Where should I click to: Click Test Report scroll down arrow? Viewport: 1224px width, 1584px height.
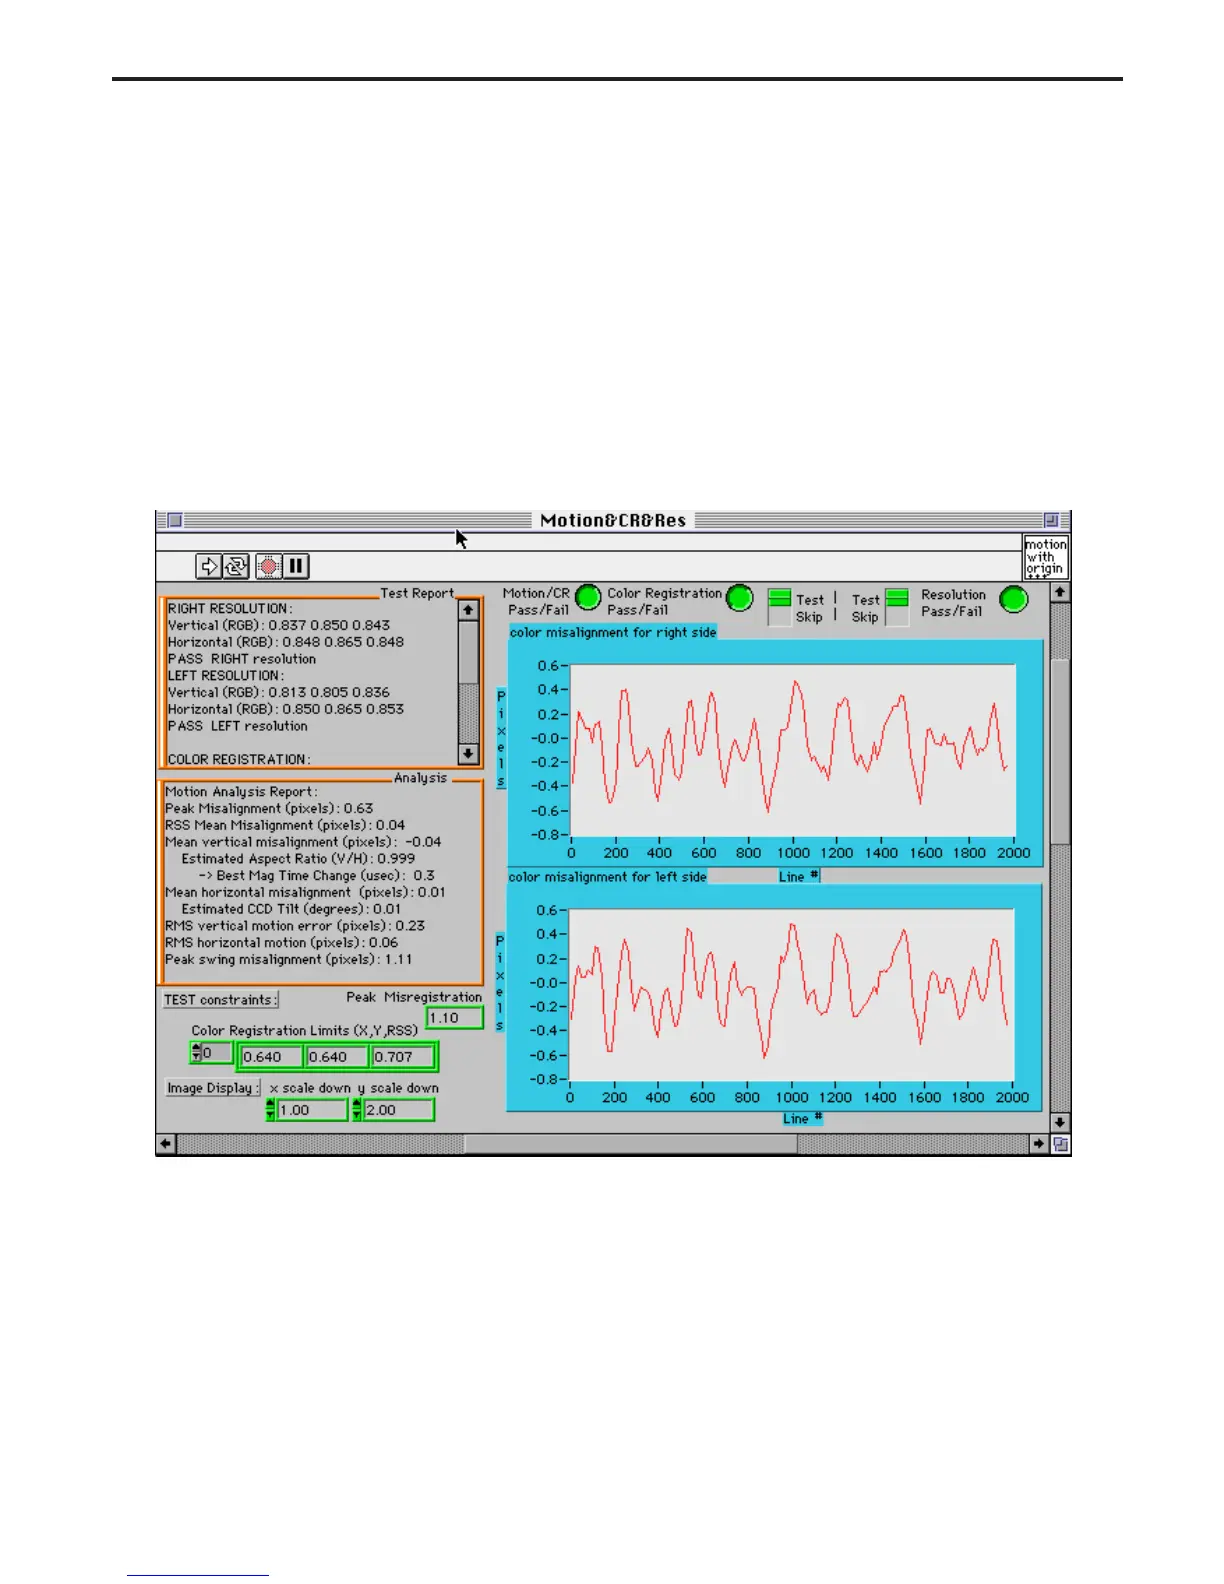(x=468, y=754)
